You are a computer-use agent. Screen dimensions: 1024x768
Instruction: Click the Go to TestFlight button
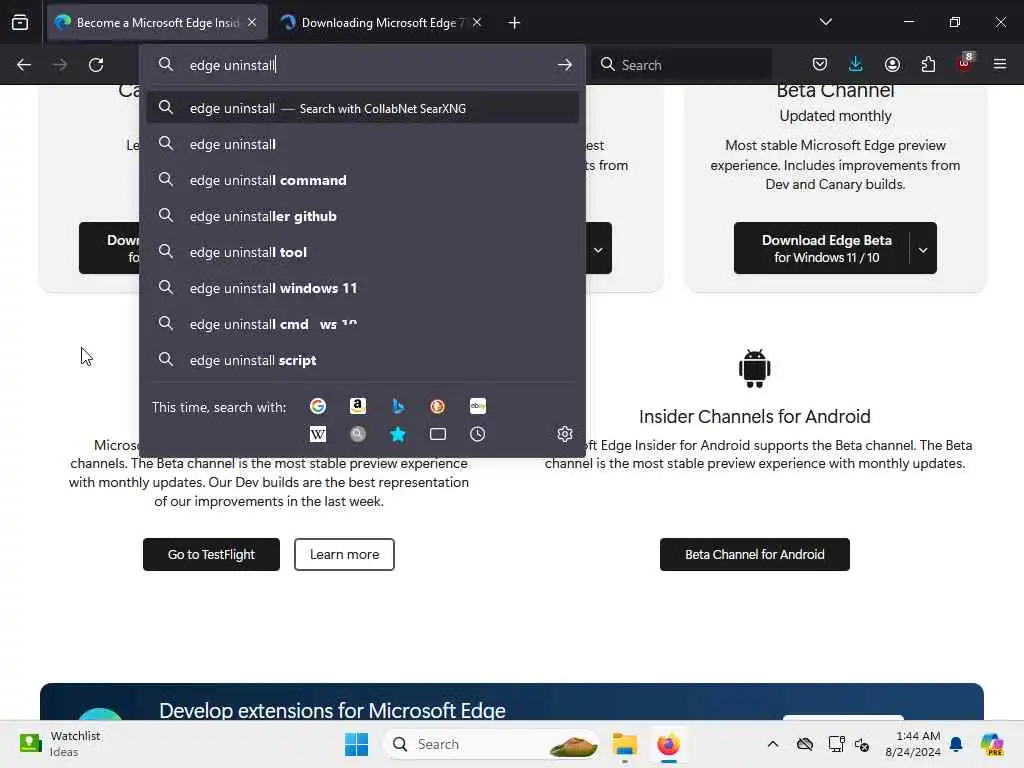coord(211,554)
